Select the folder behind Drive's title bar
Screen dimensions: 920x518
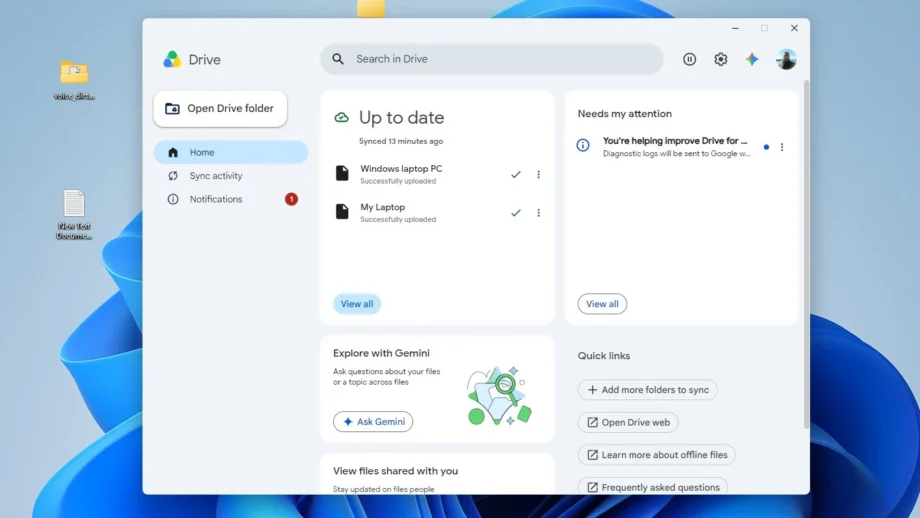371,8
